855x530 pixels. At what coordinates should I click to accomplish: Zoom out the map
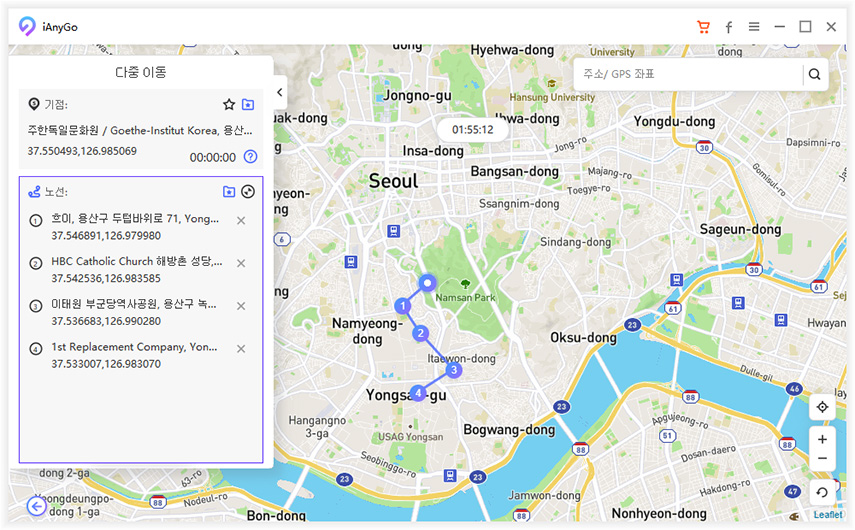822,458
